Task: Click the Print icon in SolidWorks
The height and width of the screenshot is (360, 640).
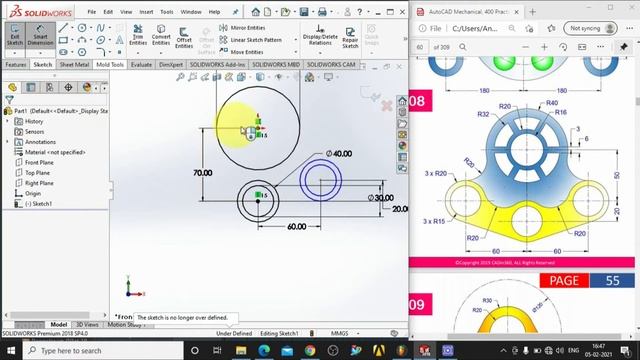Action: tap(322, 12)
